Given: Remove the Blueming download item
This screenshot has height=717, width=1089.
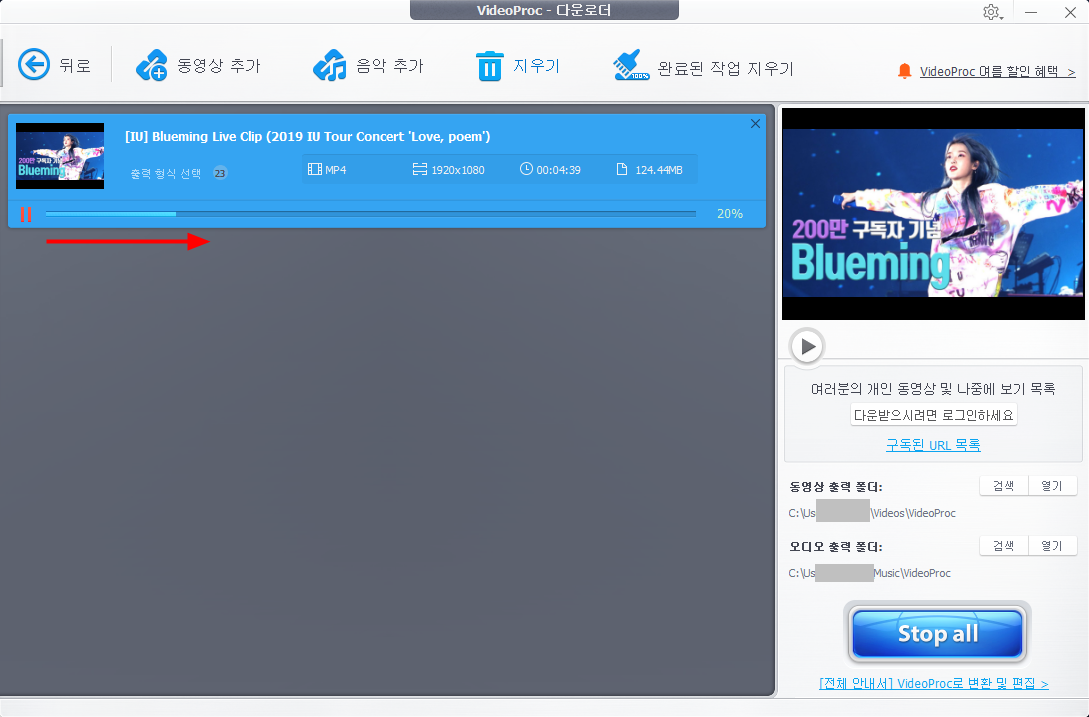Looking at the screenshot, I should click(755, 124).
